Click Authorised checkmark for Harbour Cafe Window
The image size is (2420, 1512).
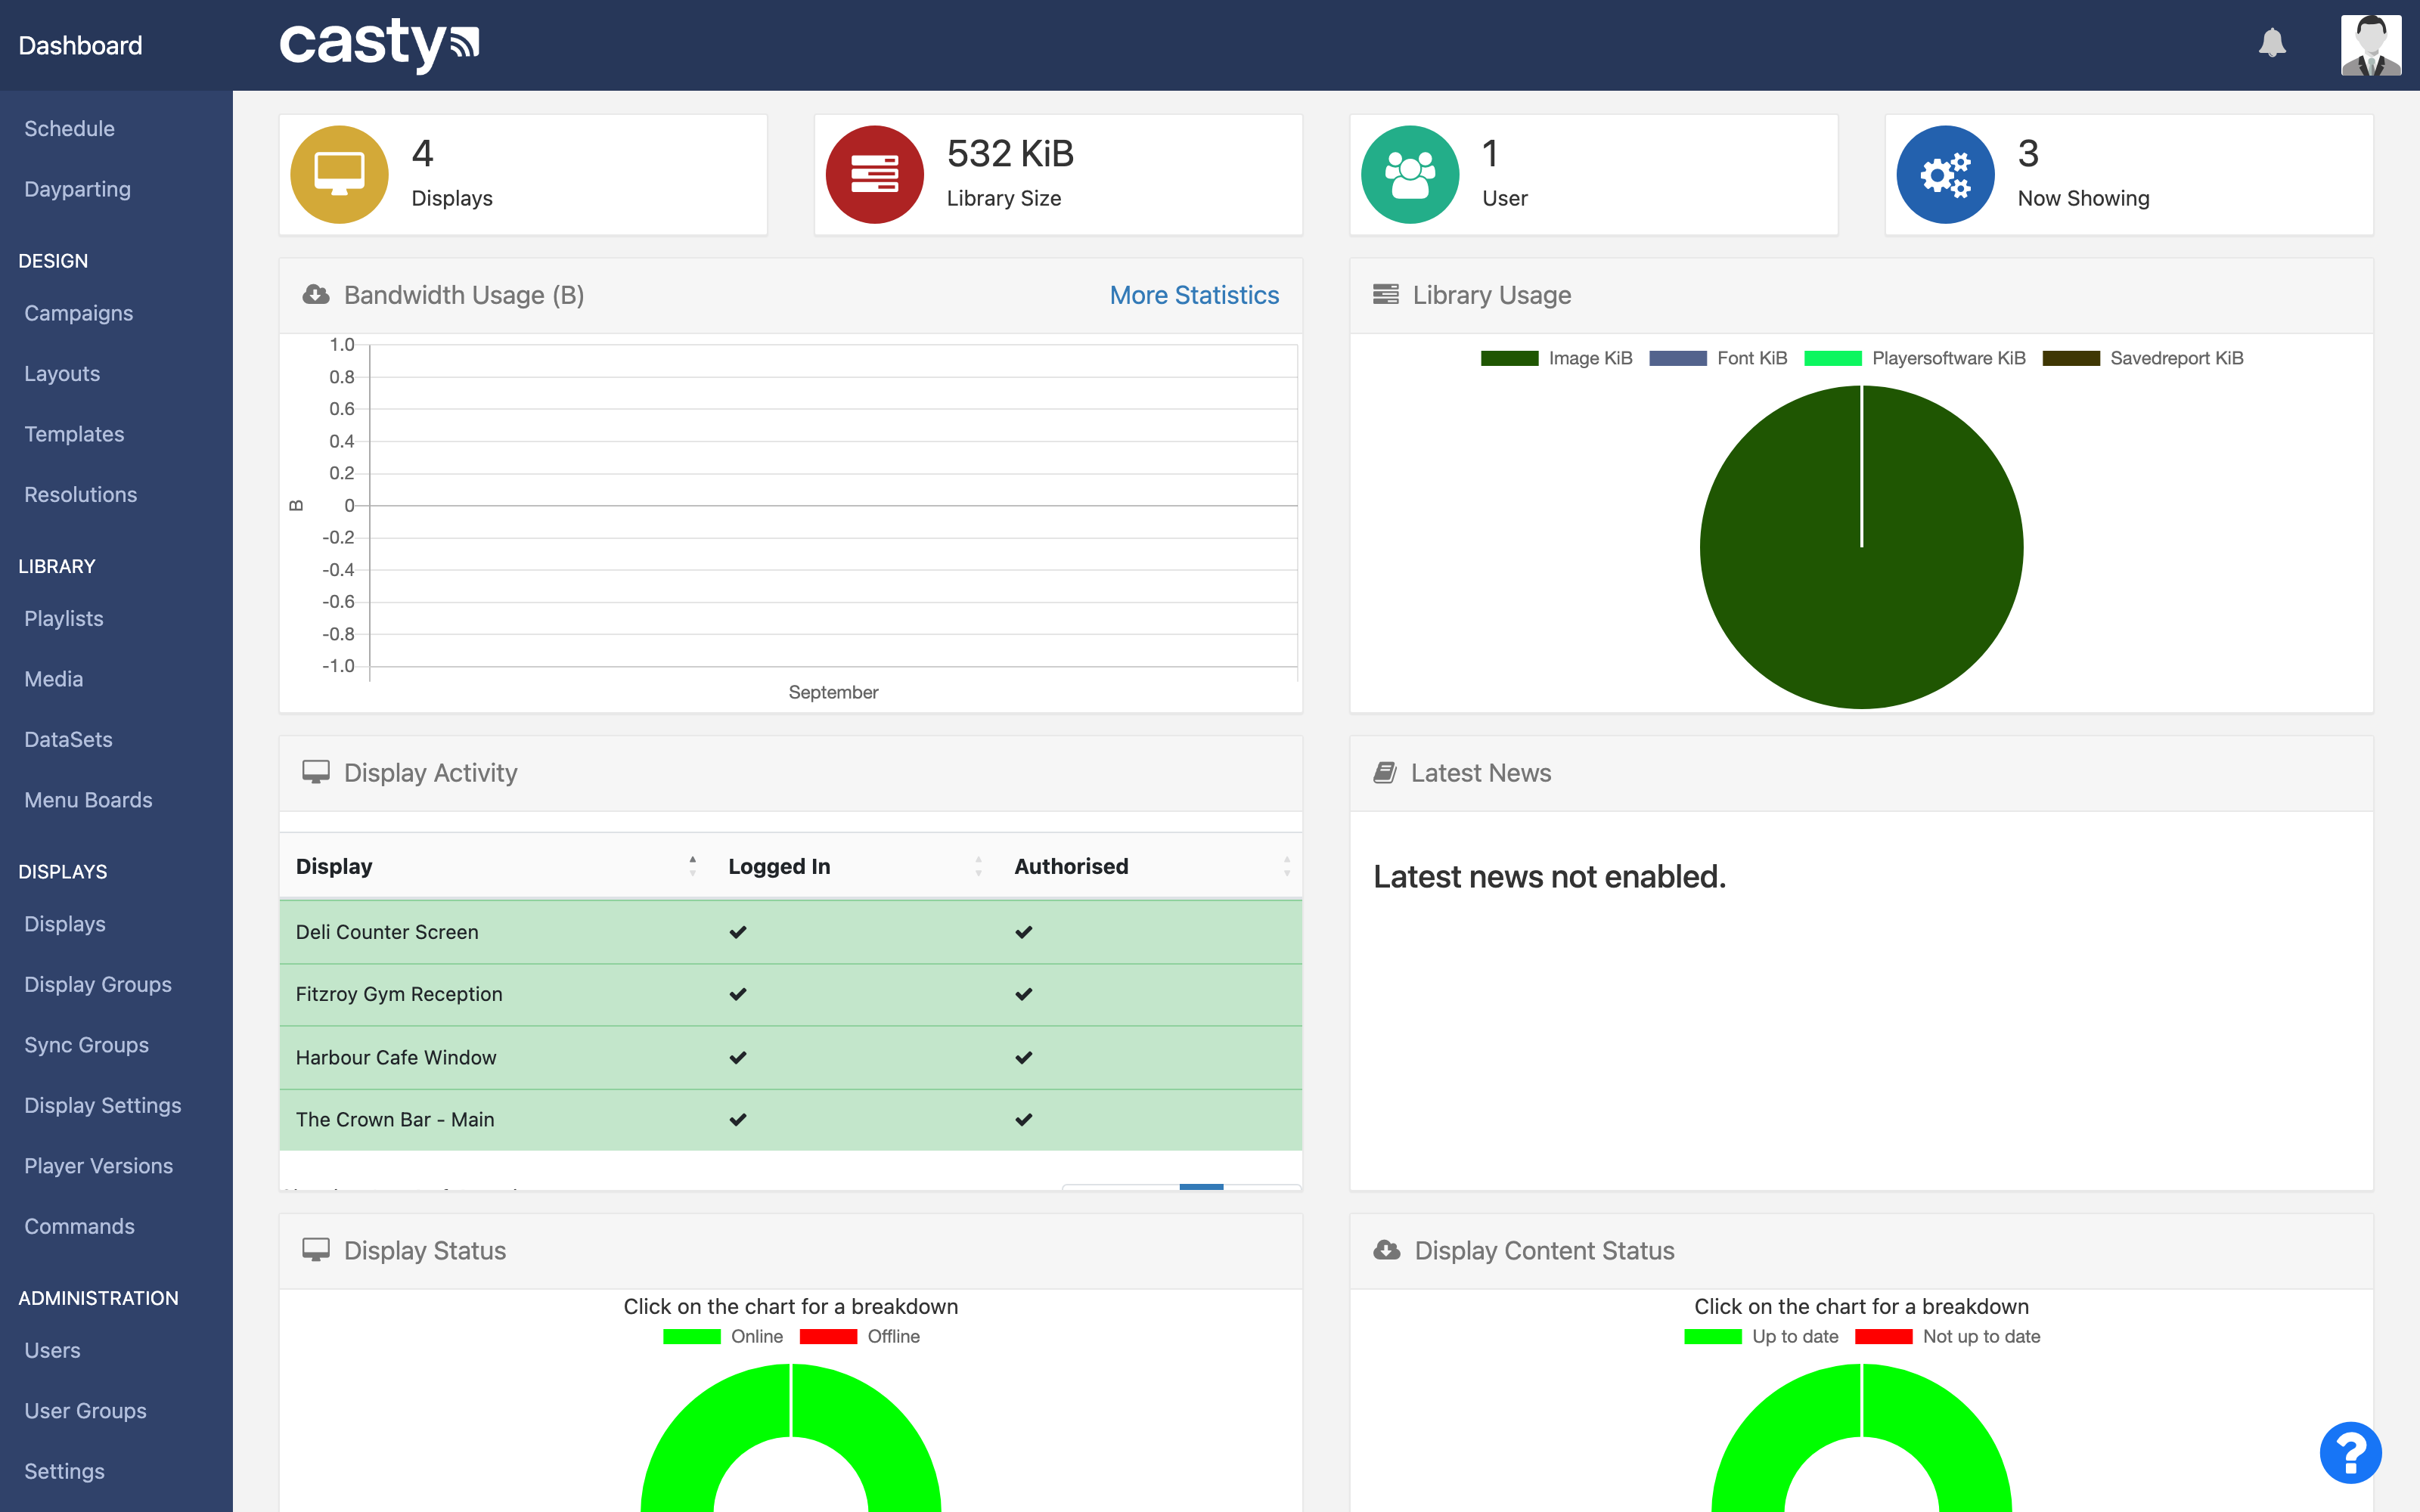pyautogui.click(x=1024, y=1057)
